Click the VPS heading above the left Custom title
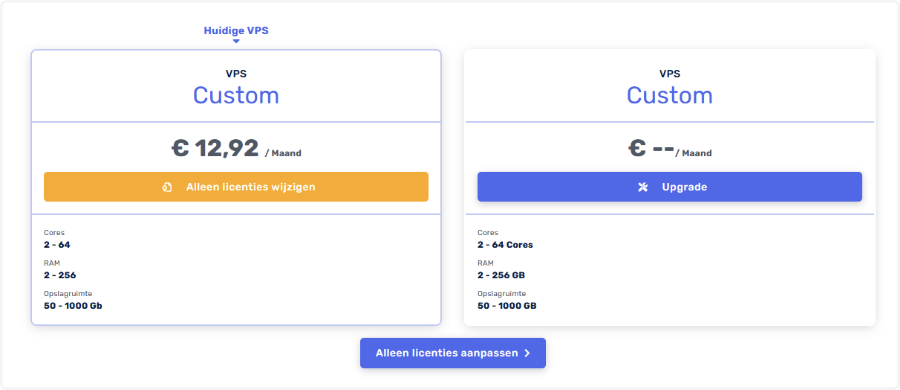Viewport: 900px width, 390px height. (236, 74)
